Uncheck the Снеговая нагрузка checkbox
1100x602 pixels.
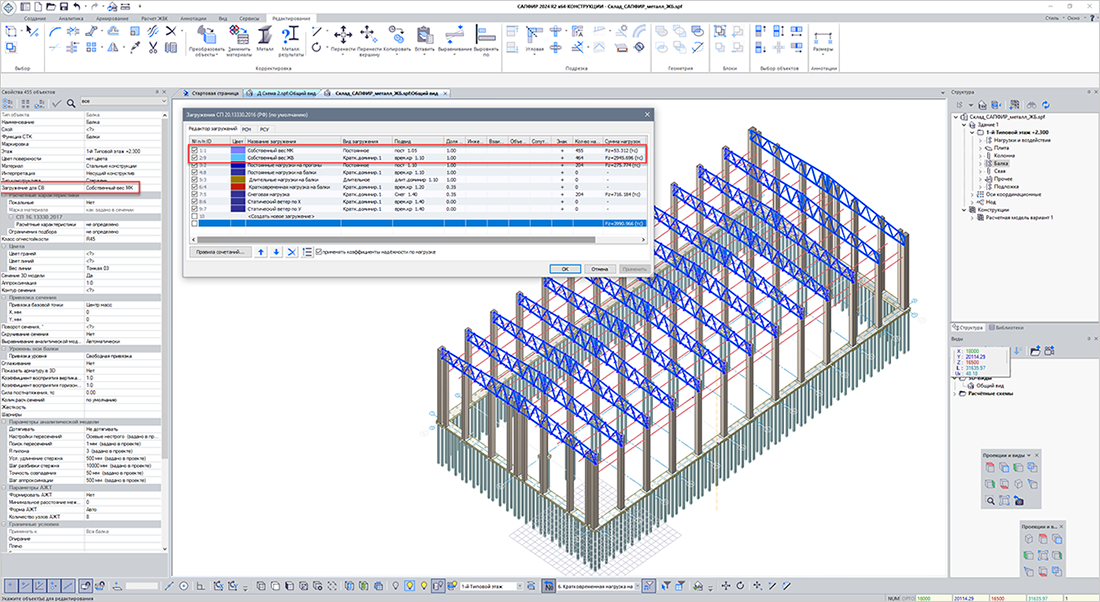[194, 194]
